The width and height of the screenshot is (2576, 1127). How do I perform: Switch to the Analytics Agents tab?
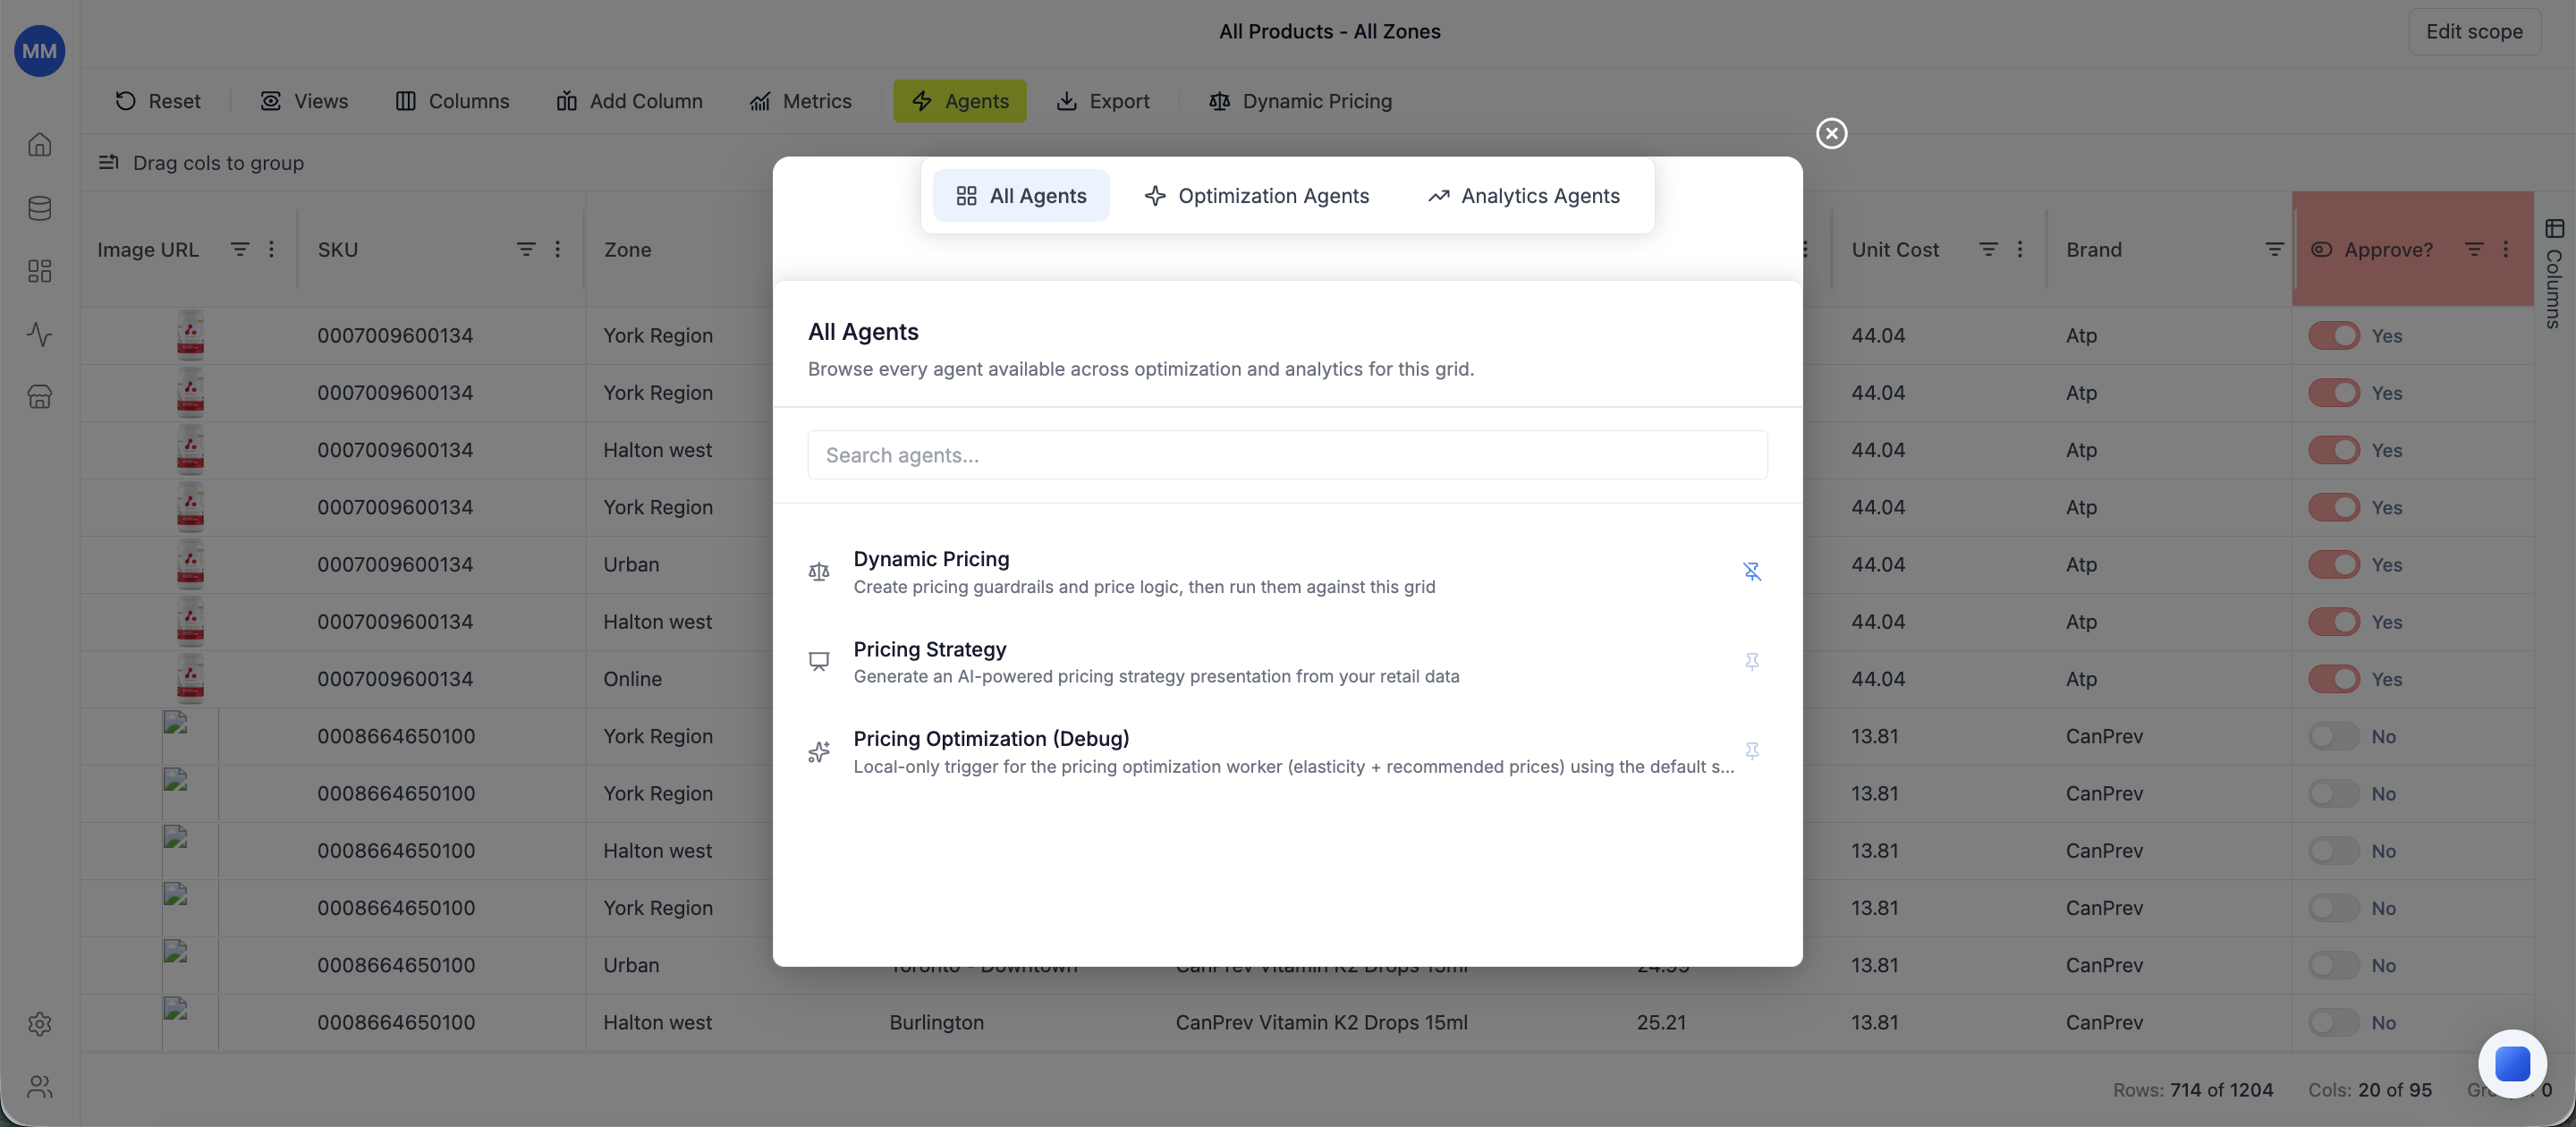(1523, 196)
